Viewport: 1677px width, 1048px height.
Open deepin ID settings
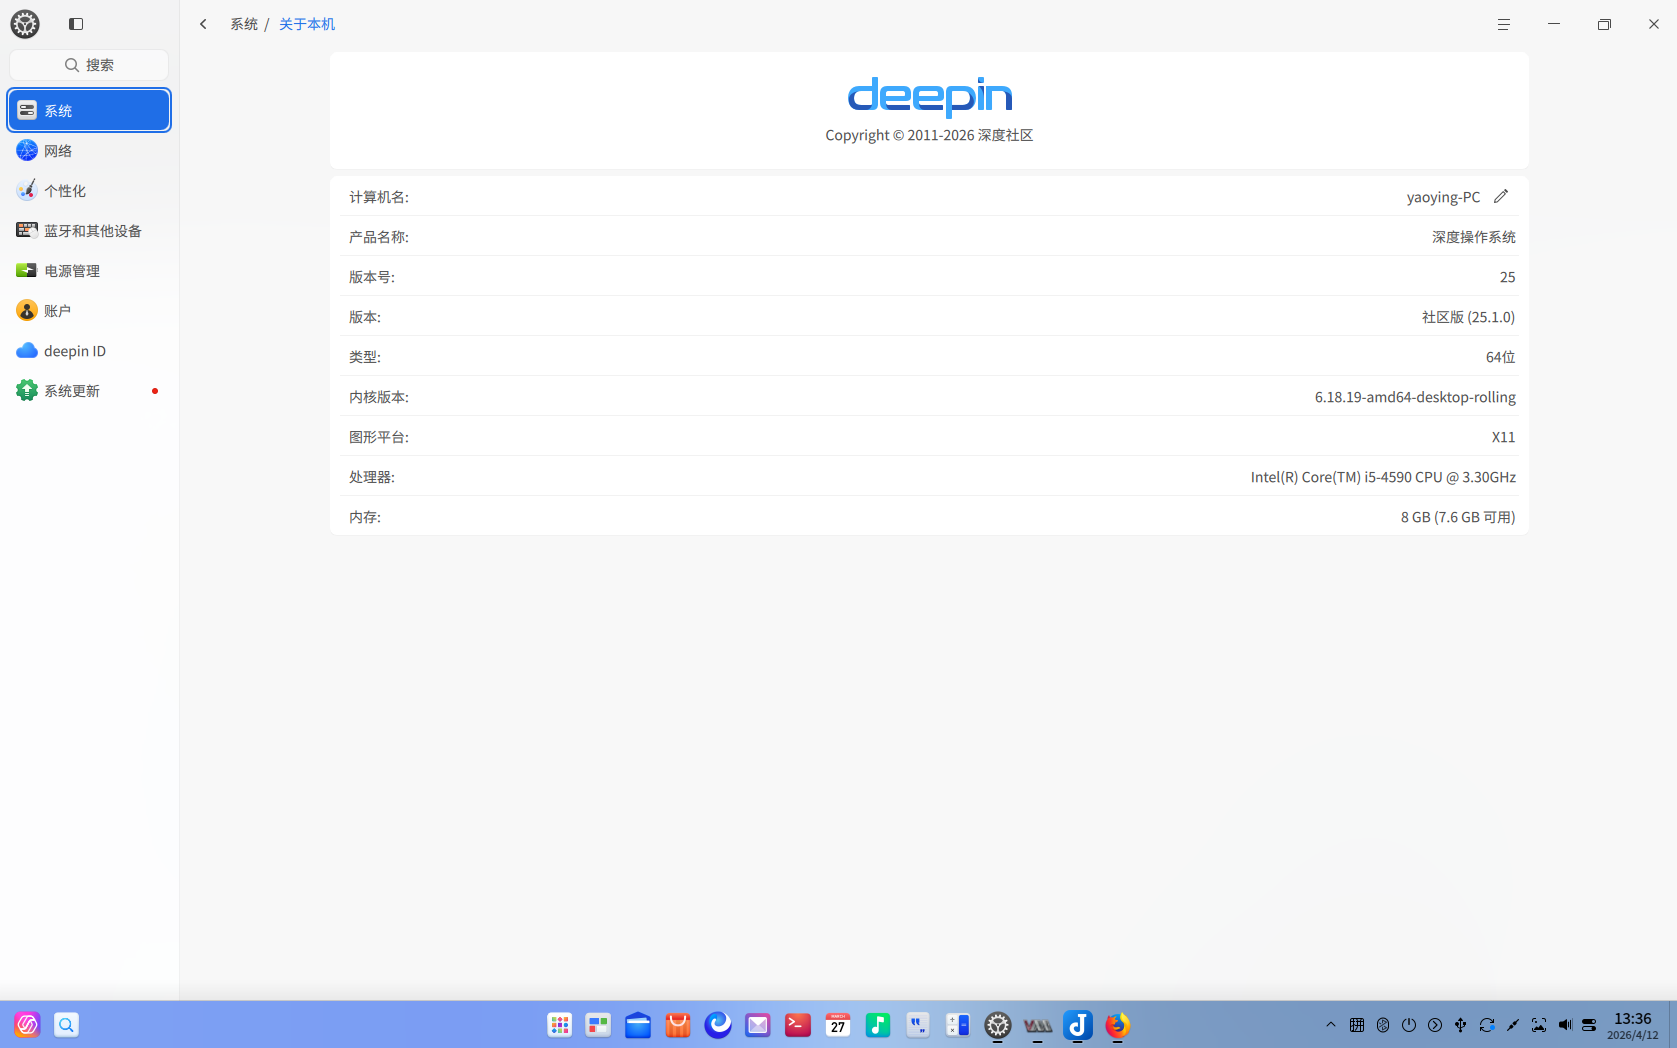(89, 350)
